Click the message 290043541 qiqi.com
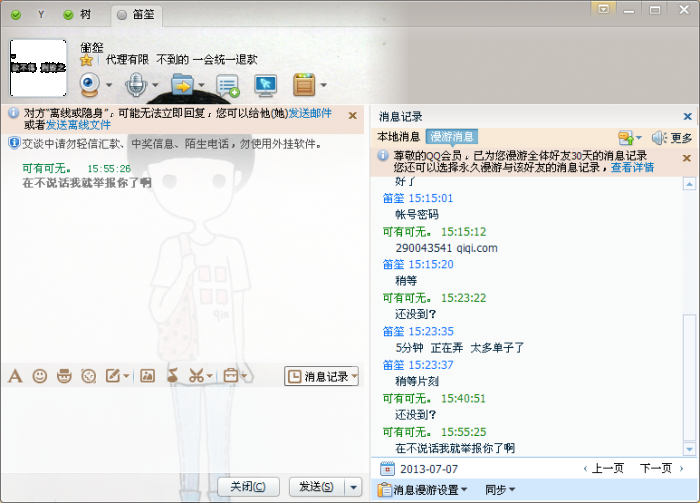The width and height of the screenshot is (700, 503). click(x=446, y=248)
